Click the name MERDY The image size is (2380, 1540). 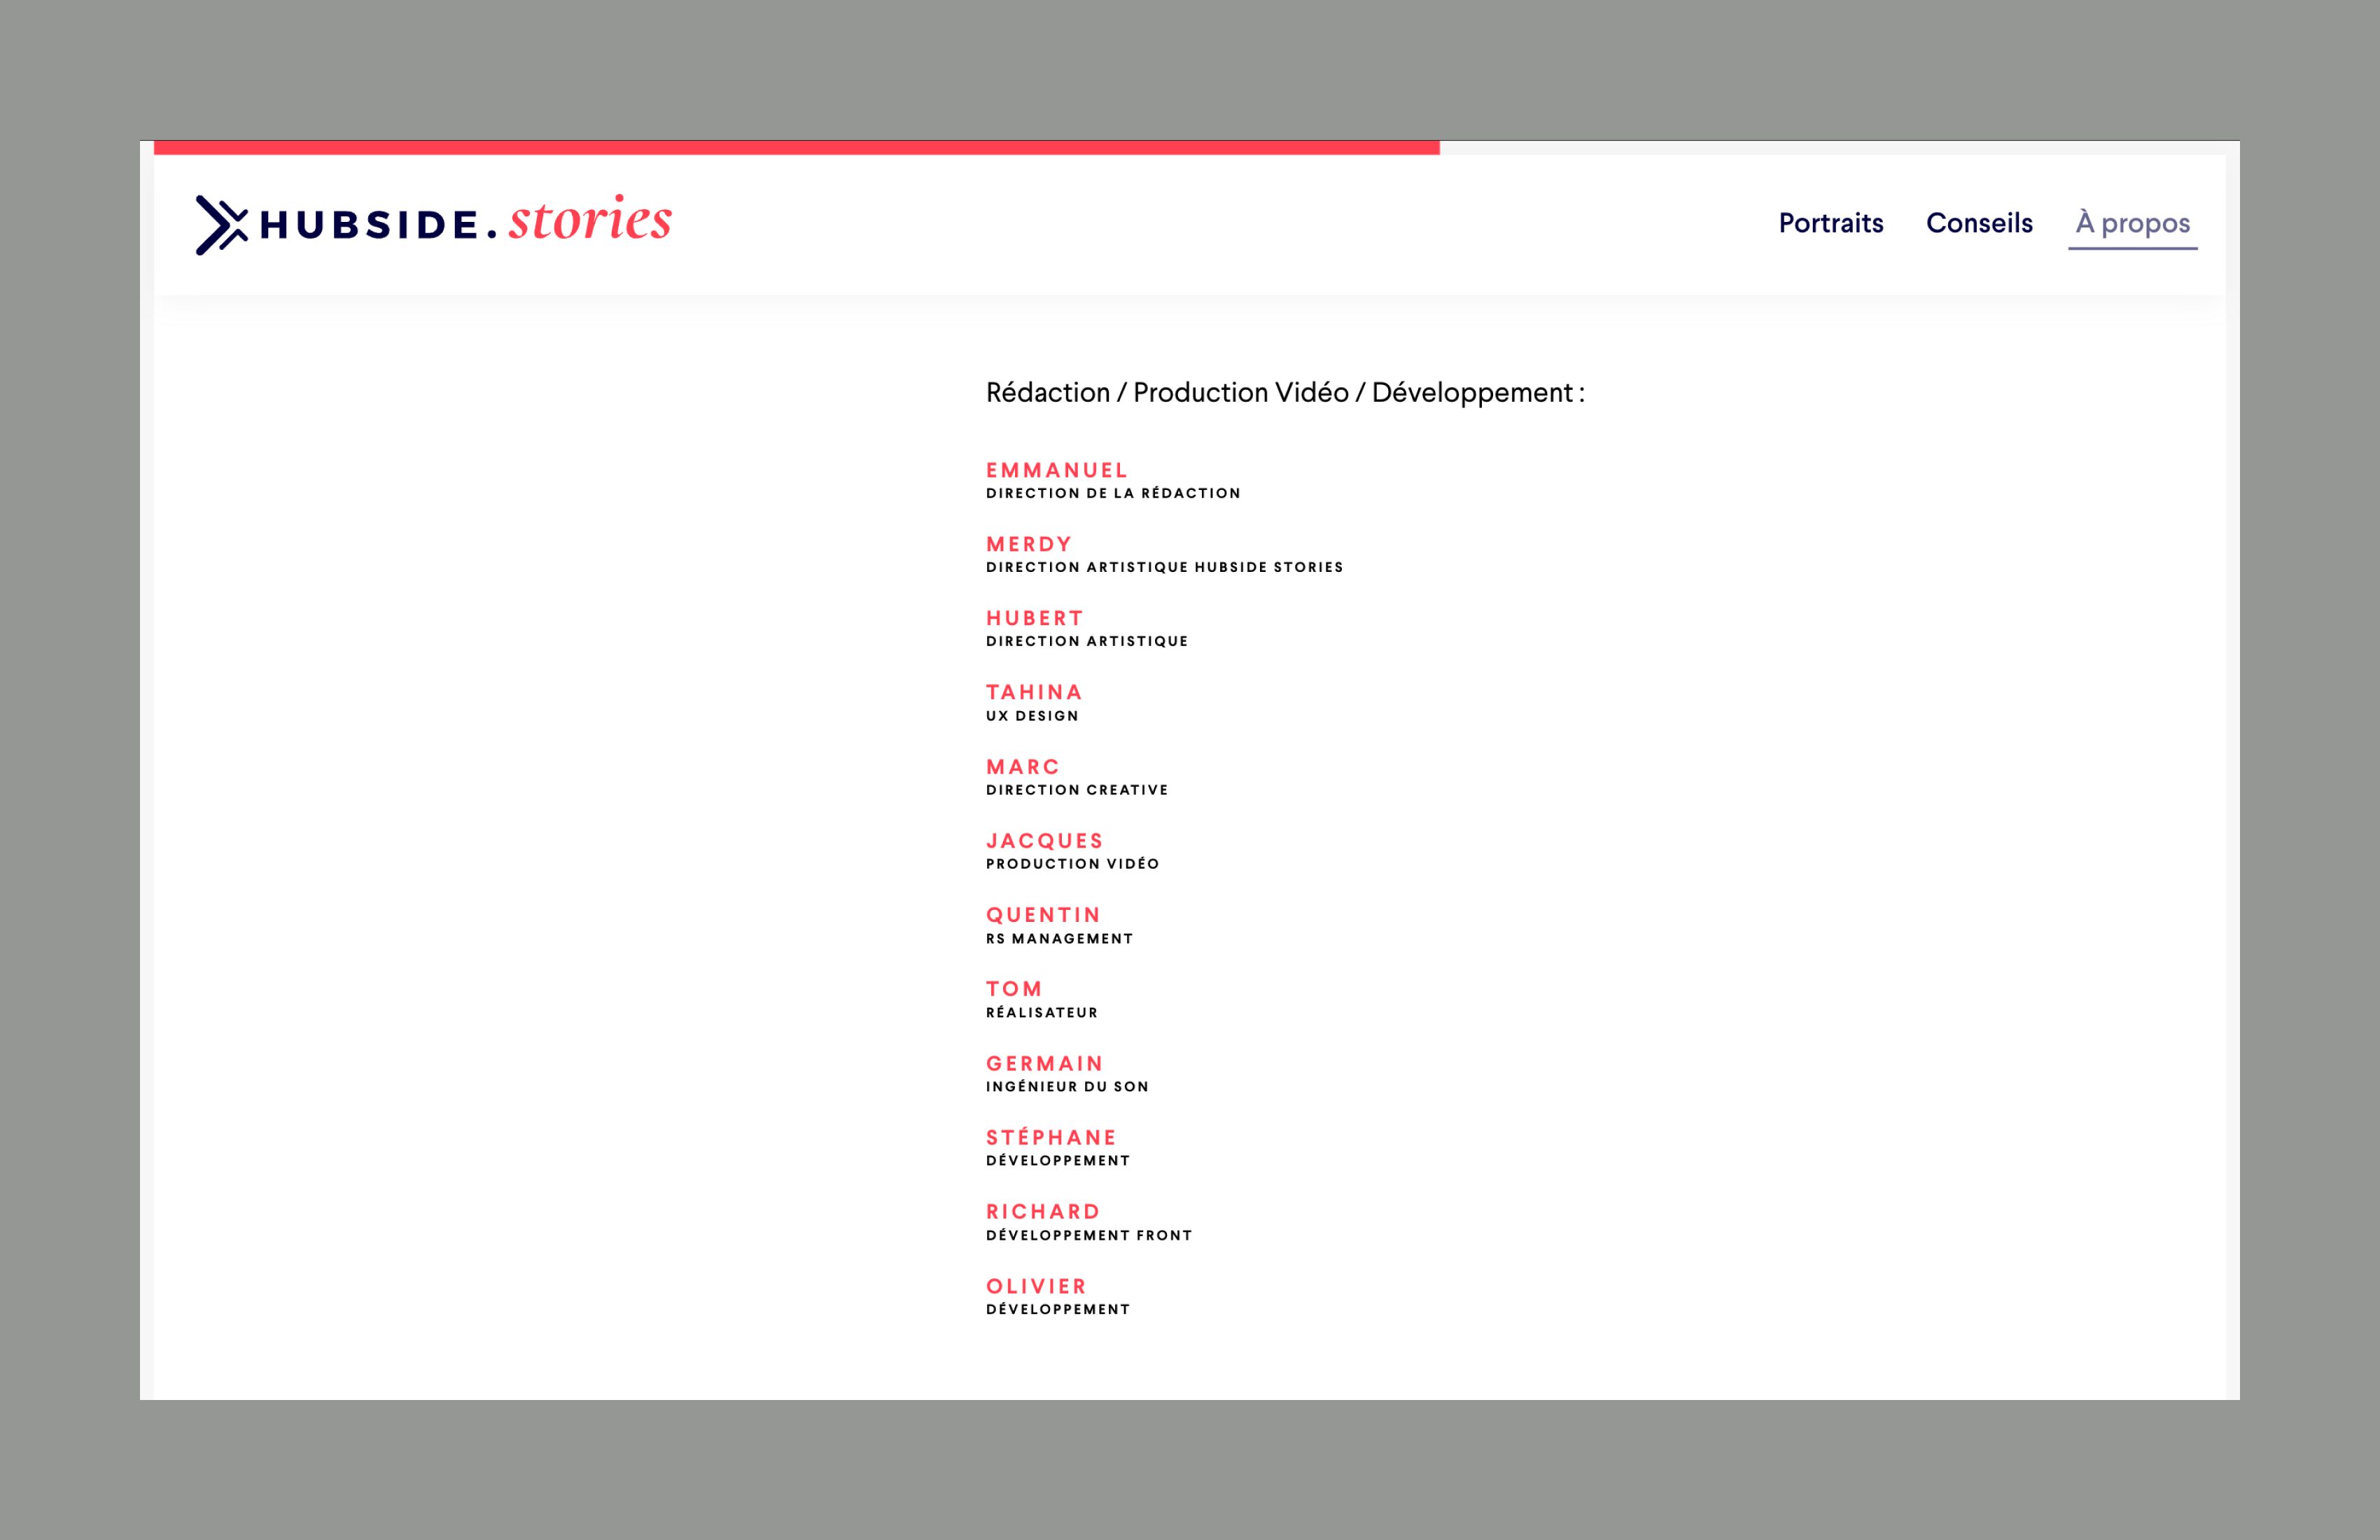(x=1029, y=544)
